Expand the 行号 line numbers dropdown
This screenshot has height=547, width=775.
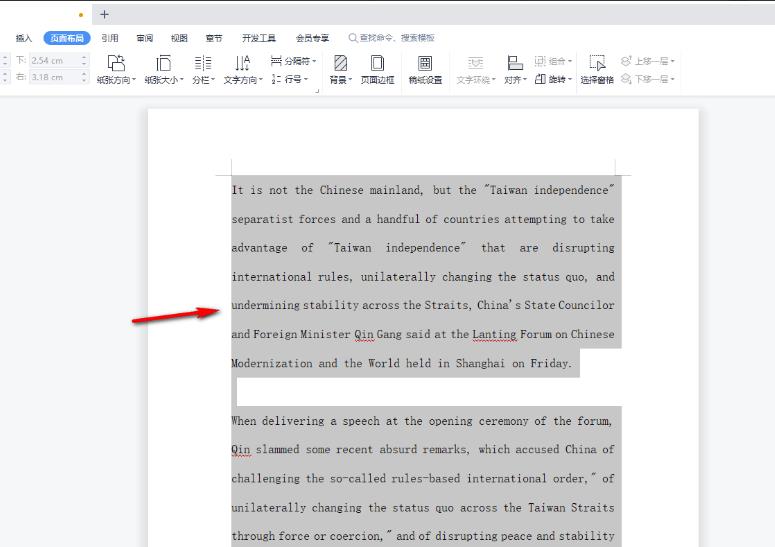tap(291, 79)
